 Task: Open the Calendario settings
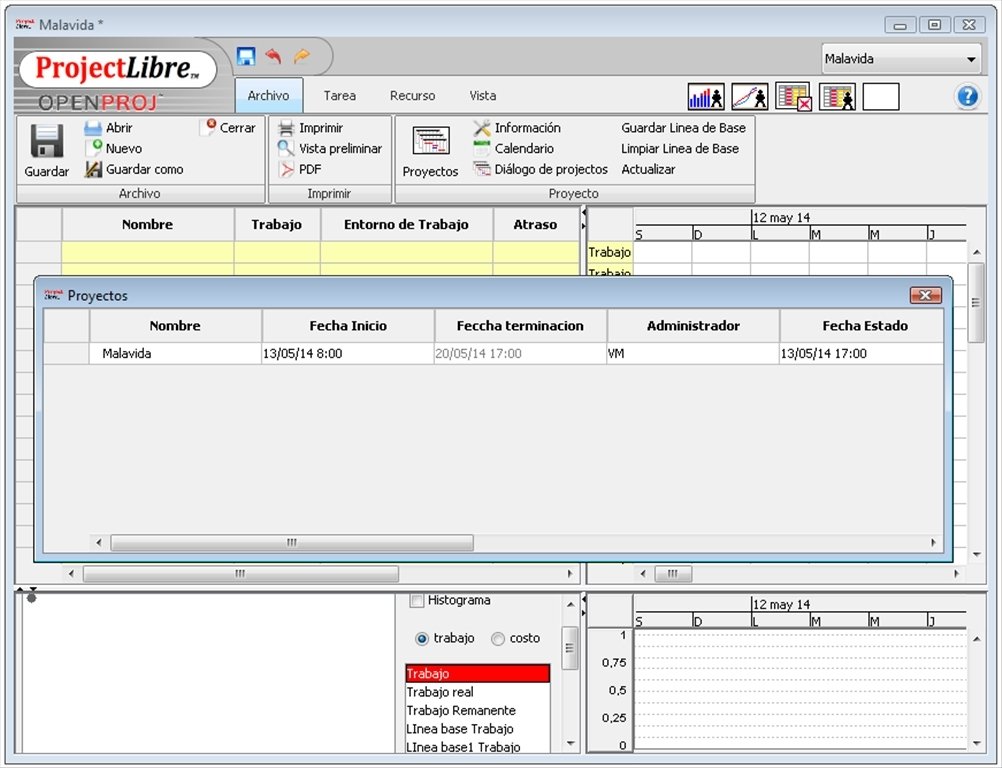coord(513,148)
